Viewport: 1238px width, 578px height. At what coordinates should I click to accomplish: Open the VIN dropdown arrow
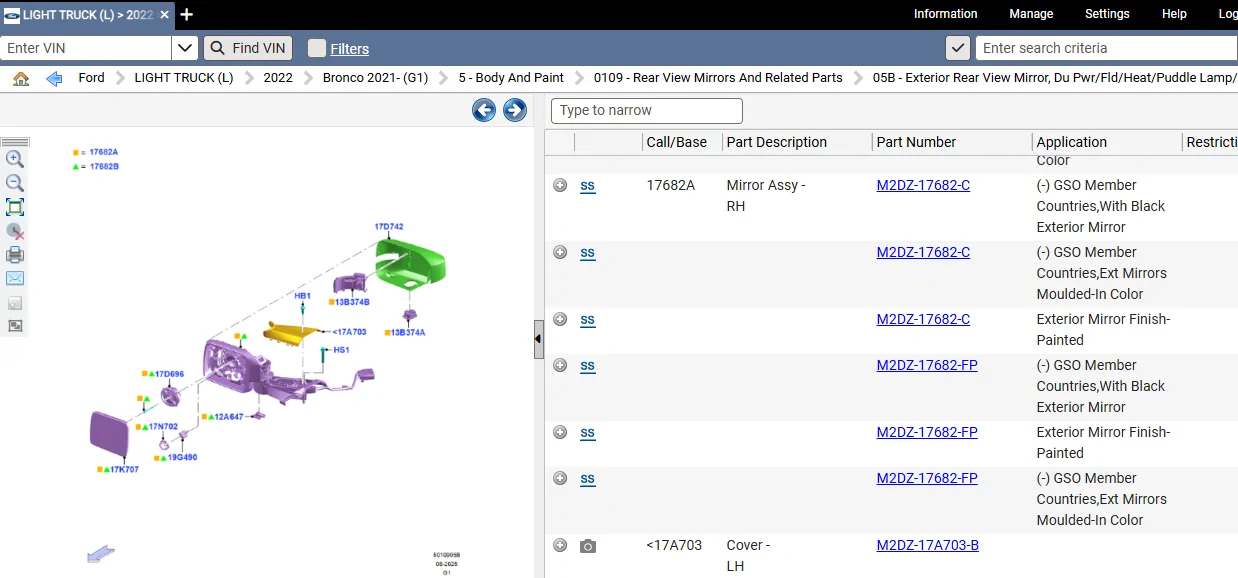(185, 48)
